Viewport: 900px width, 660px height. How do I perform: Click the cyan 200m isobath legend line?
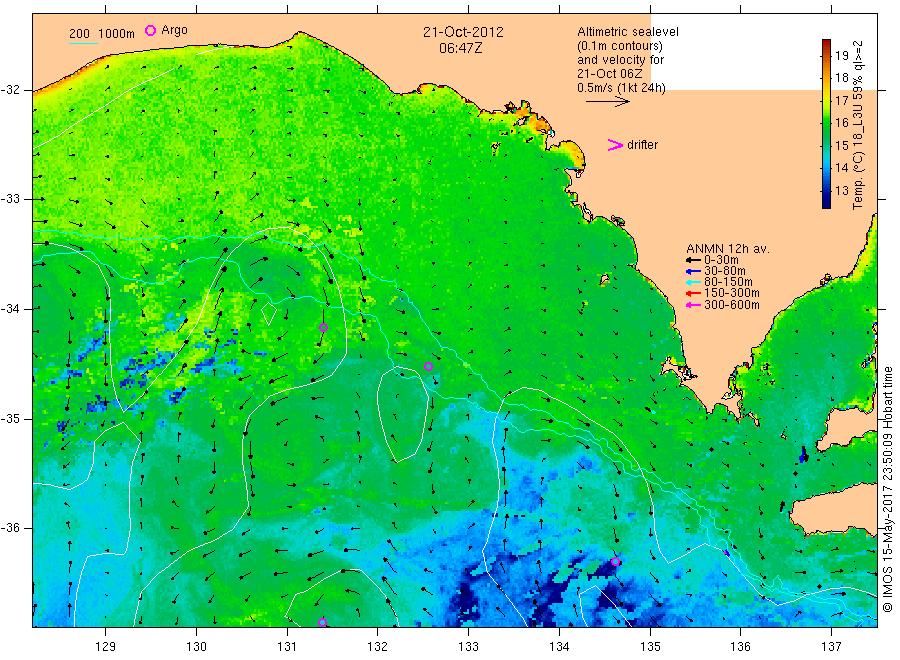pyautogui.click(x=83, y=43)
